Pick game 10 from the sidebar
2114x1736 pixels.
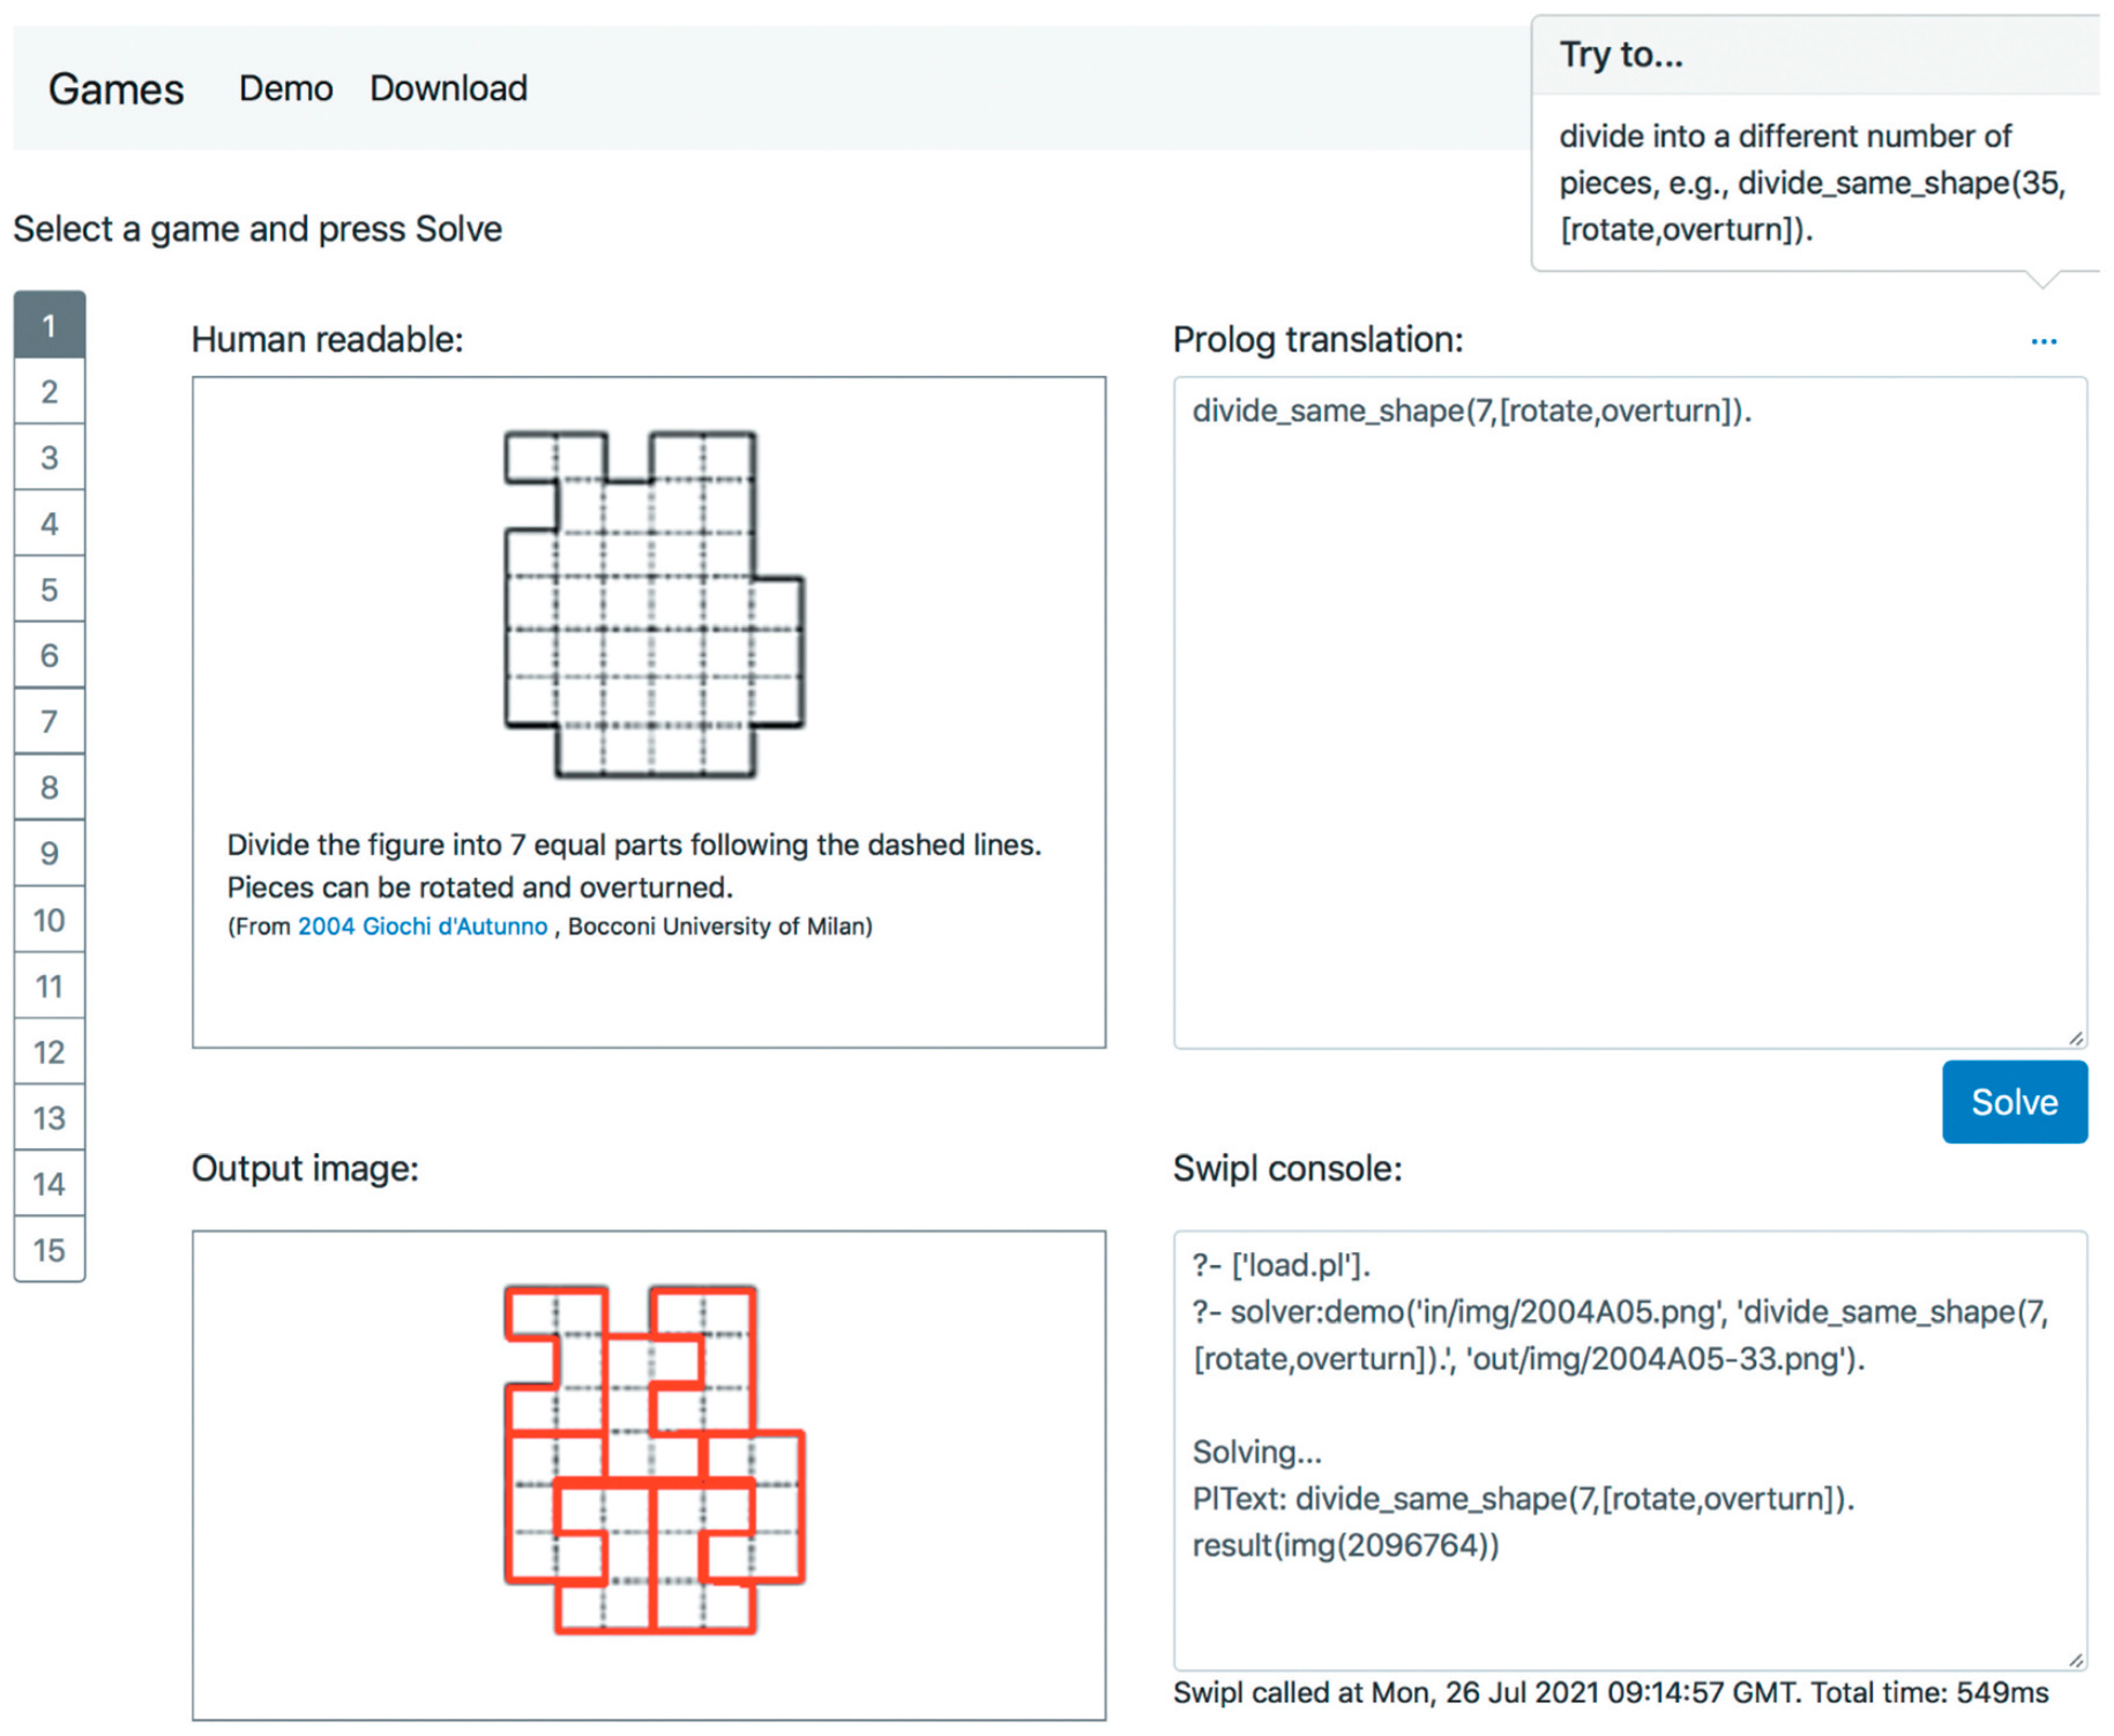(49, 920)
